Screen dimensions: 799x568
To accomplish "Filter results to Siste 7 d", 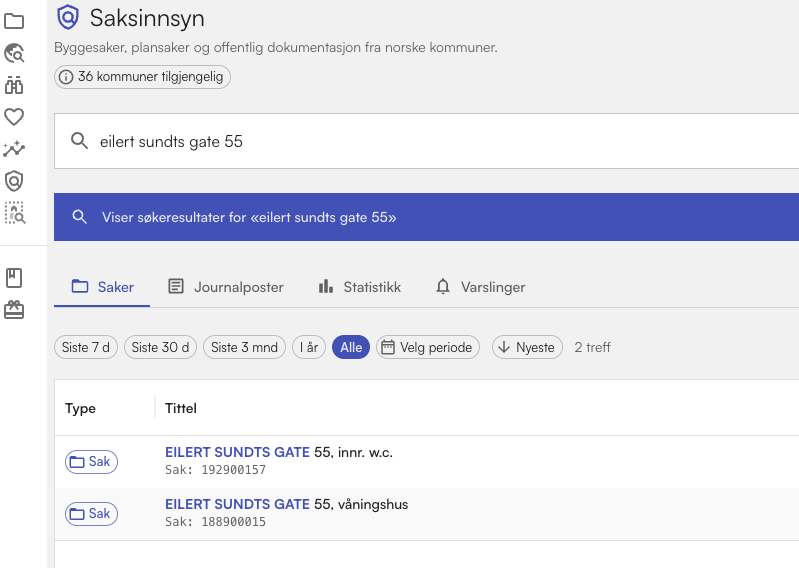I will 86,347.
